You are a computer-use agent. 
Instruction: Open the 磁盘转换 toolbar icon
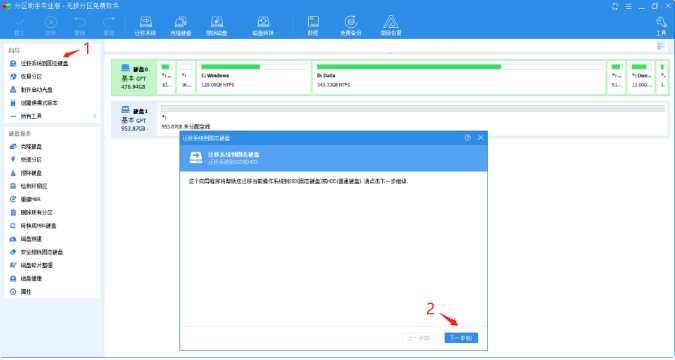tap(263, 26)
